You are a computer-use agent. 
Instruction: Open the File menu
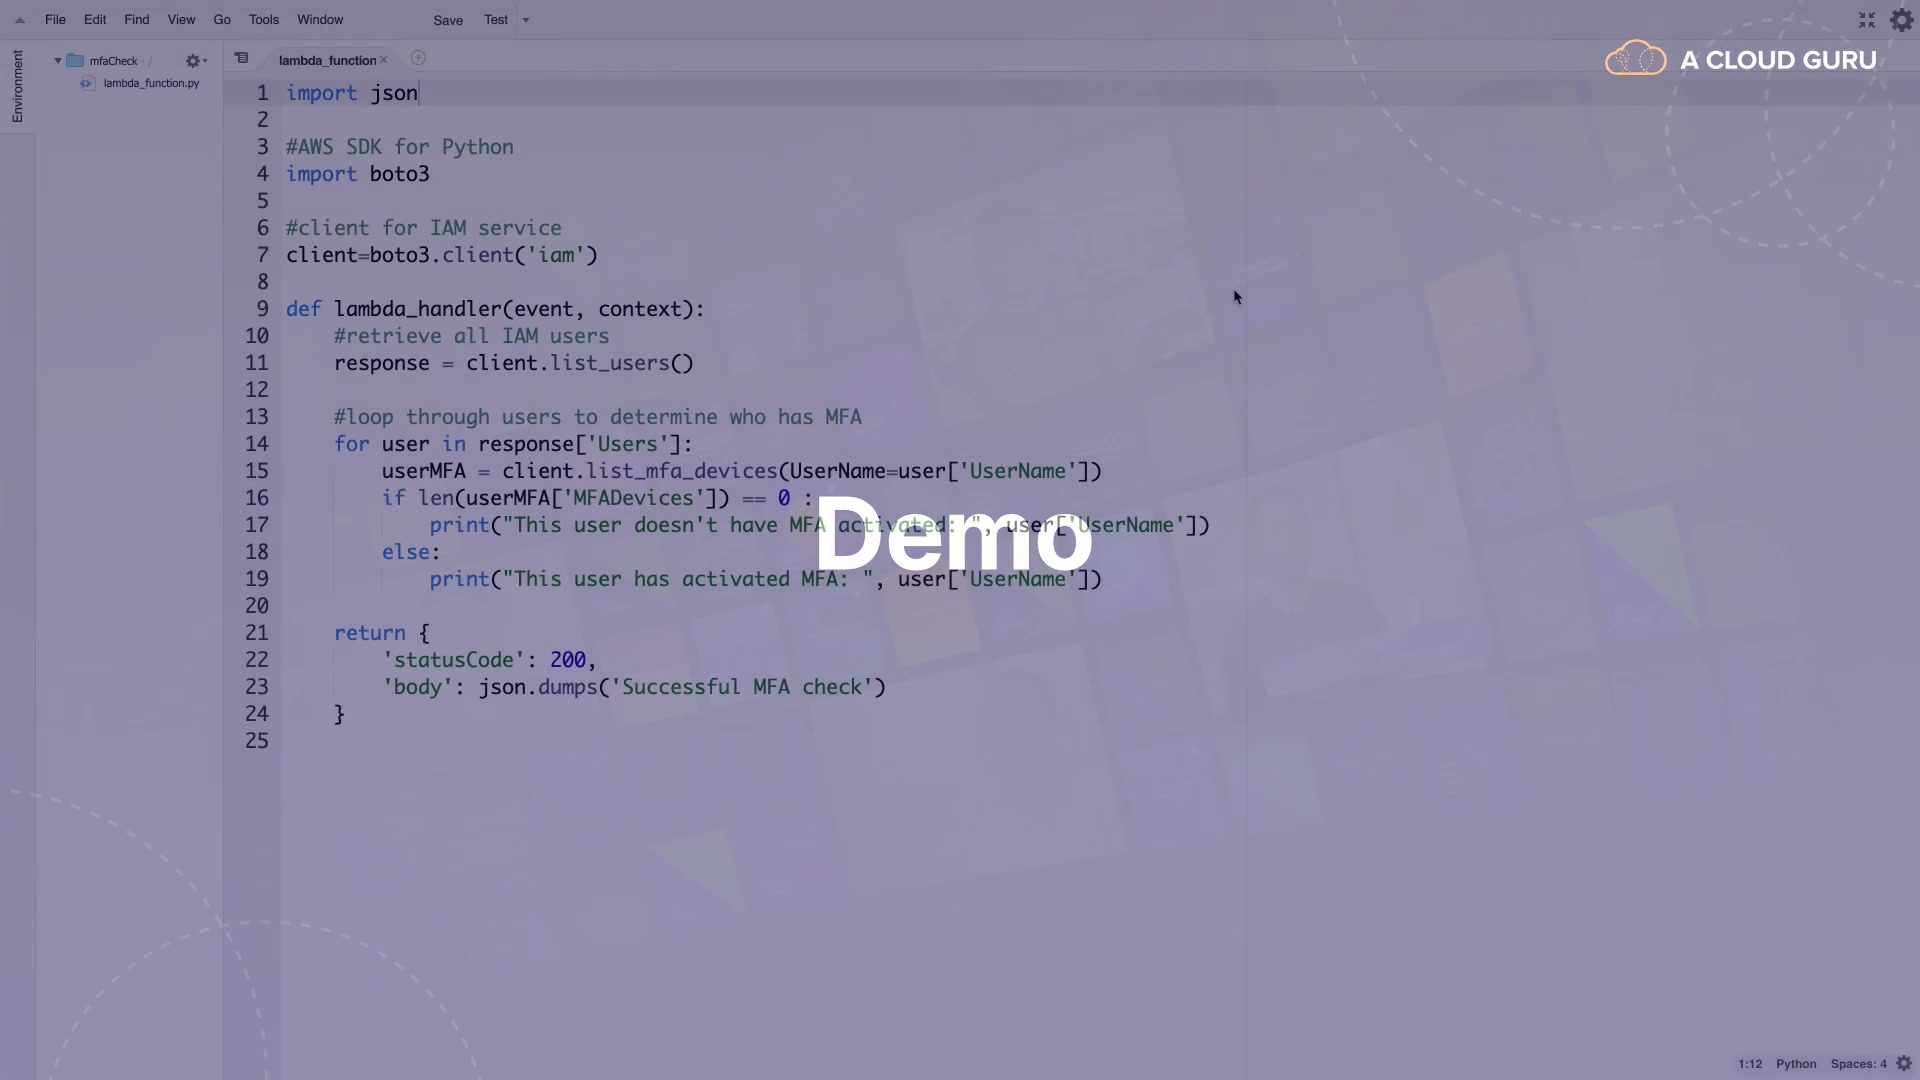(x=55, y=20)
